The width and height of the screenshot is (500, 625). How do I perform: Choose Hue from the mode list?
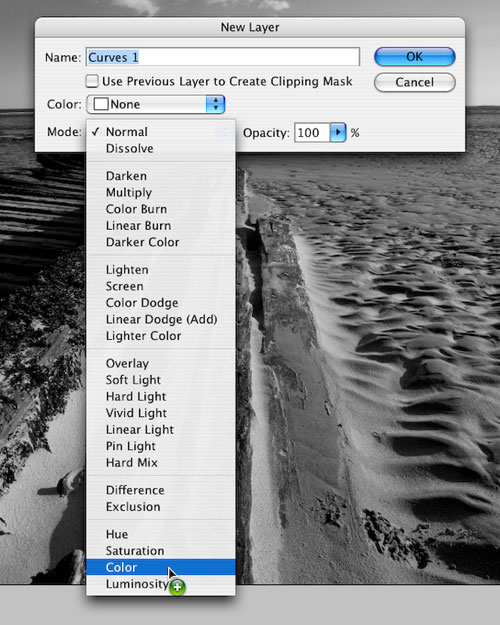pos(161,534)
